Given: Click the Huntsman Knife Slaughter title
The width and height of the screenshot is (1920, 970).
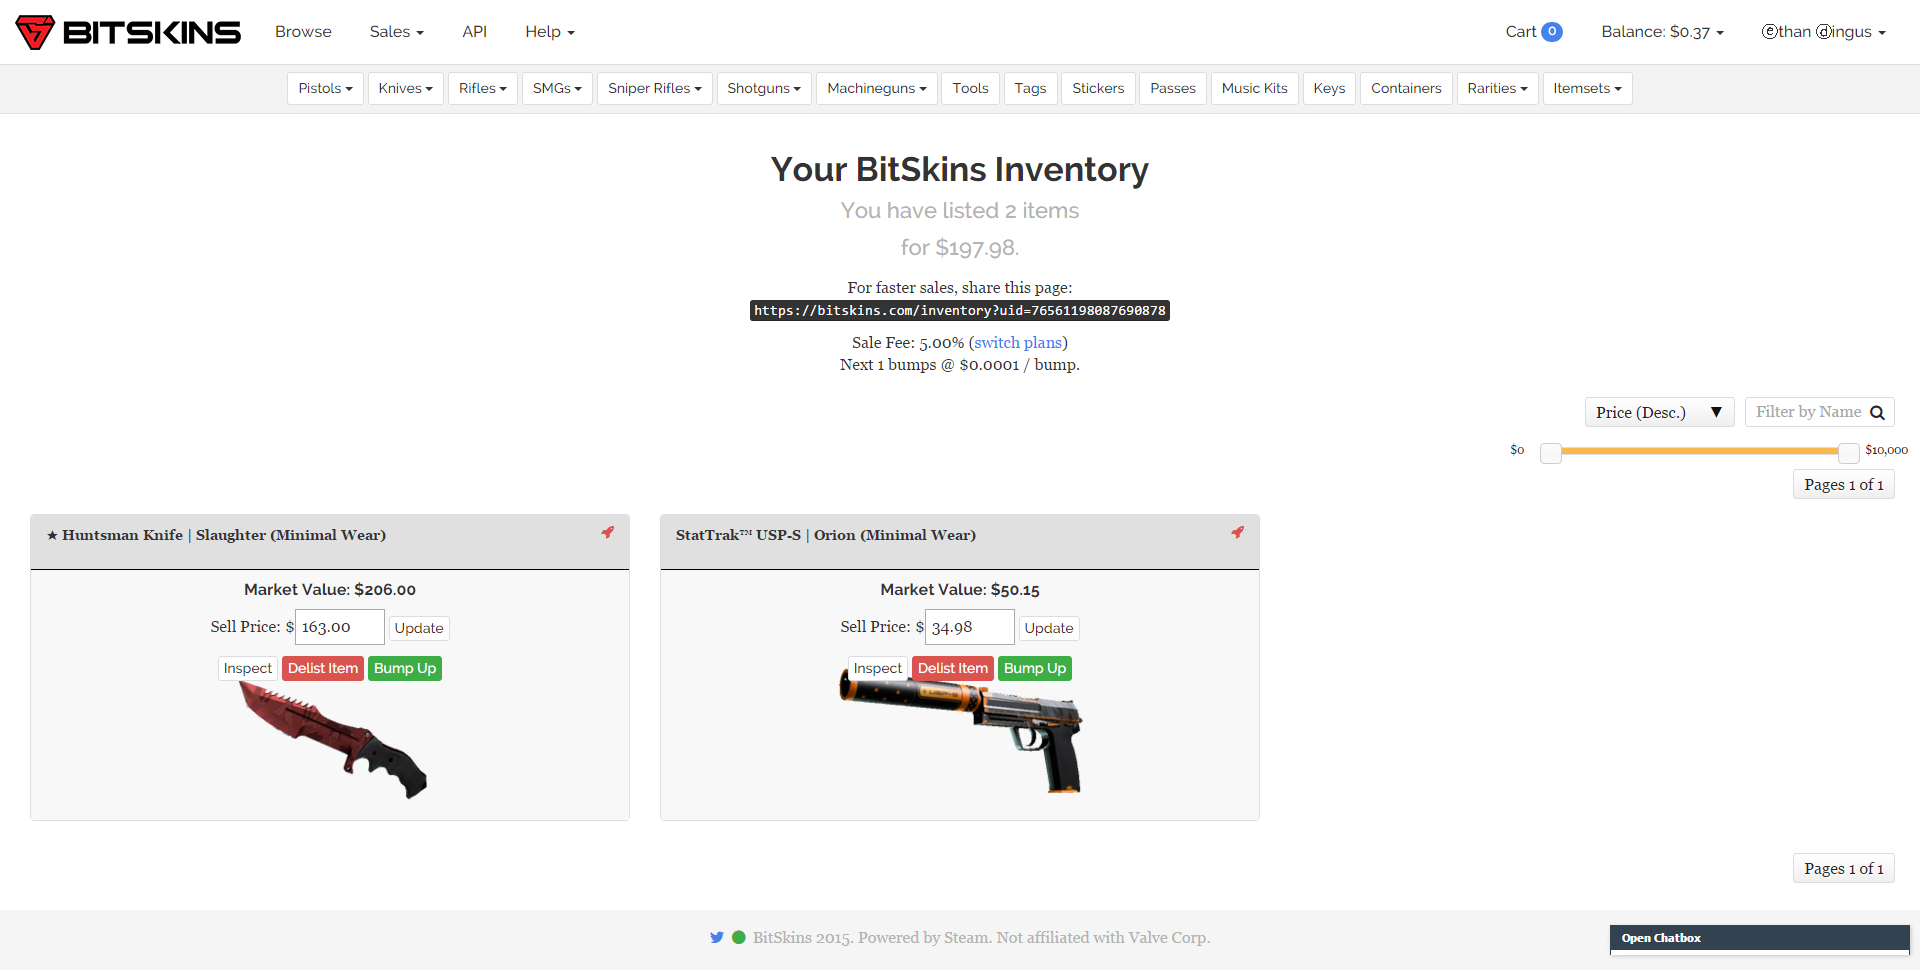Looking at the screenshot, I should (216, 535).
